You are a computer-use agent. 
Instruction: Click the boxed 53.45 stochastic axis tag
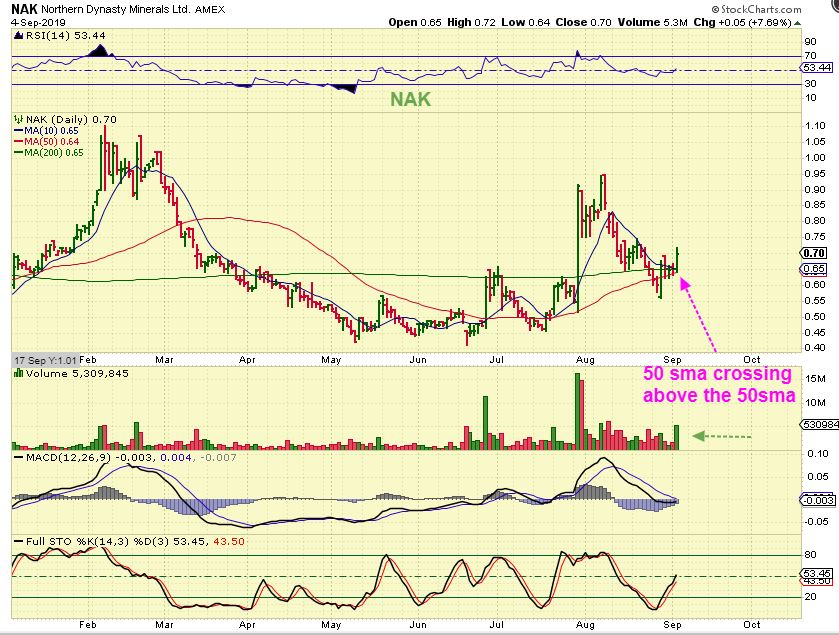[x=817, y=573]
